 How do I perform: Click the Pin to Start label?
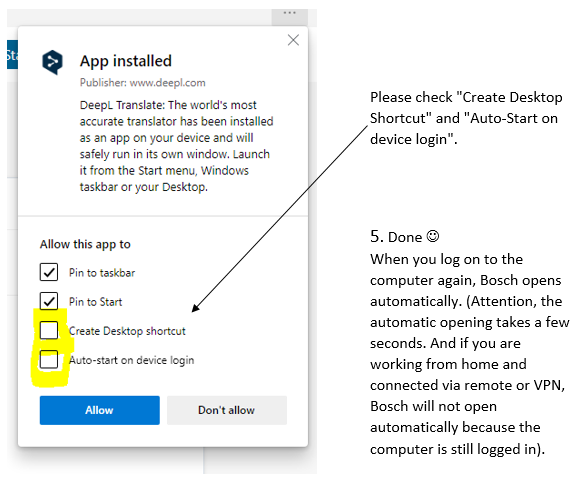tap(95, 302)
